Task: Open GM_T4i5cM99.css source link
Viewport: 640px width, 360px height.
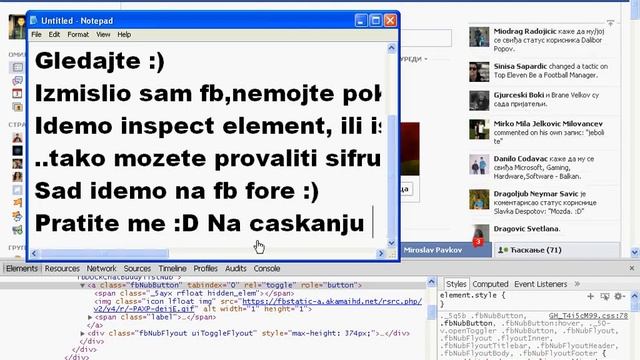Action: point(588,316)
